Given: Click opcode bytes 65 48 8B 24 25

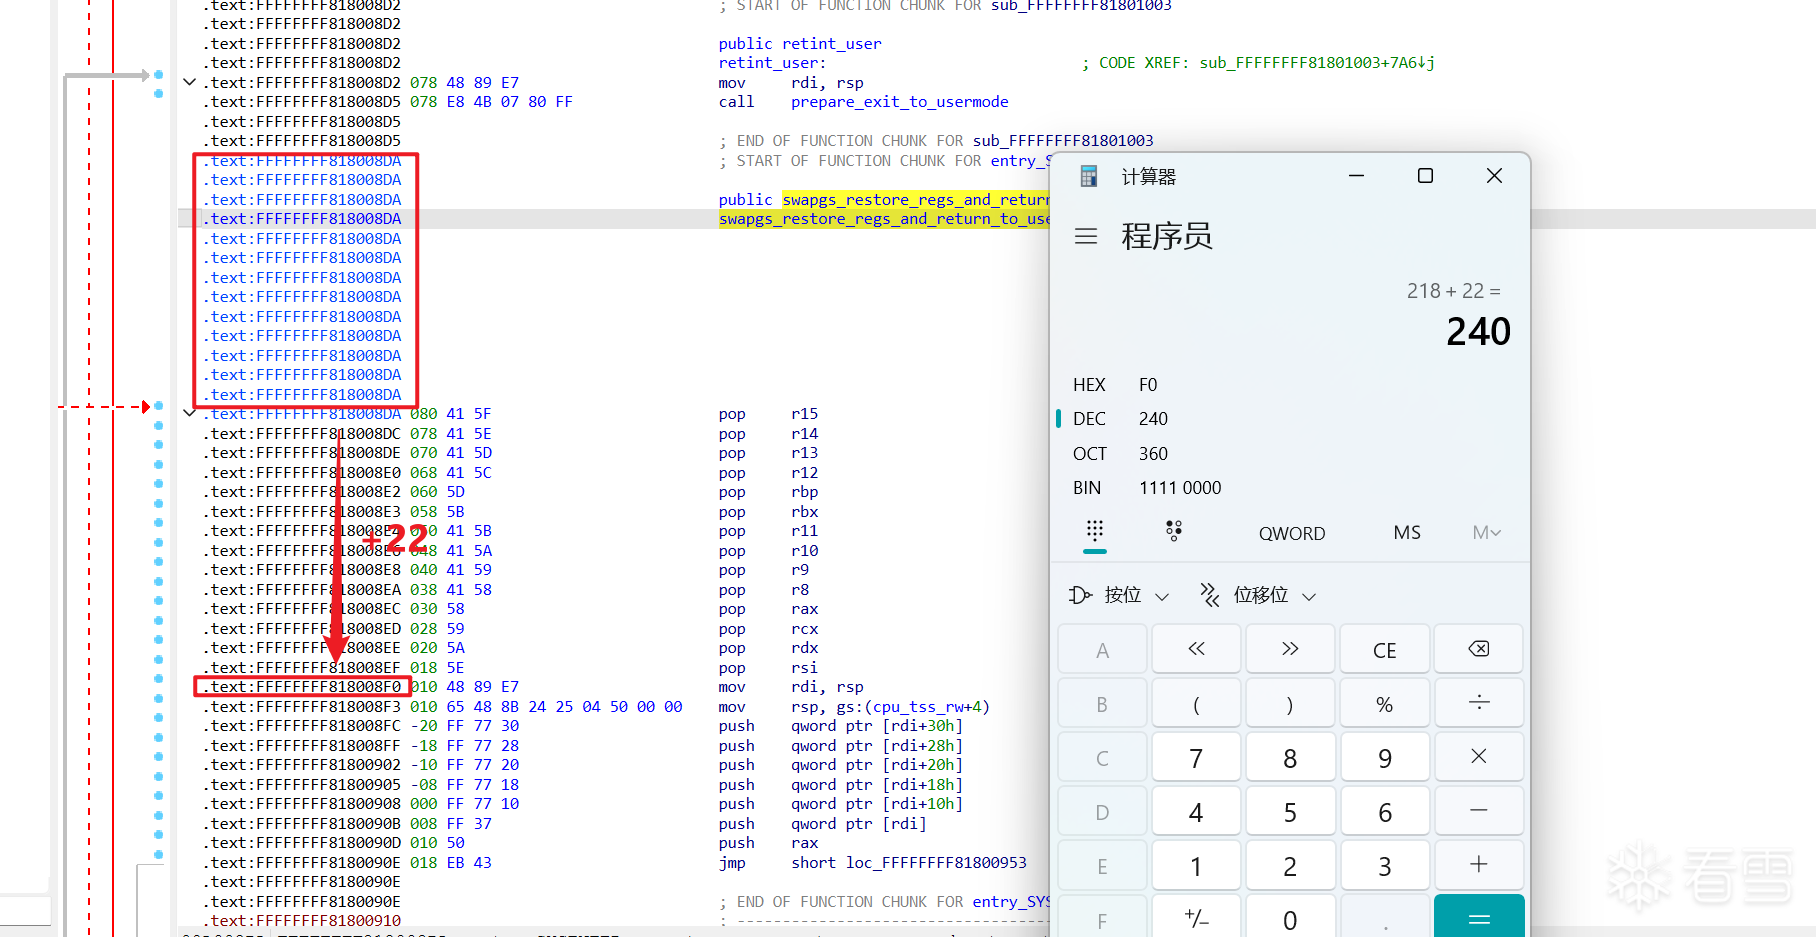Looking at the screenshot, I should pyautogui.click(x=510, y=707).
